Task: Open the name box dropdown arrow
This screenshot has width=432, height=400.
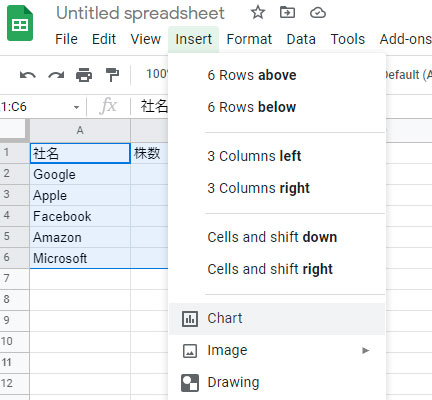Action: (x=76, y=107)
